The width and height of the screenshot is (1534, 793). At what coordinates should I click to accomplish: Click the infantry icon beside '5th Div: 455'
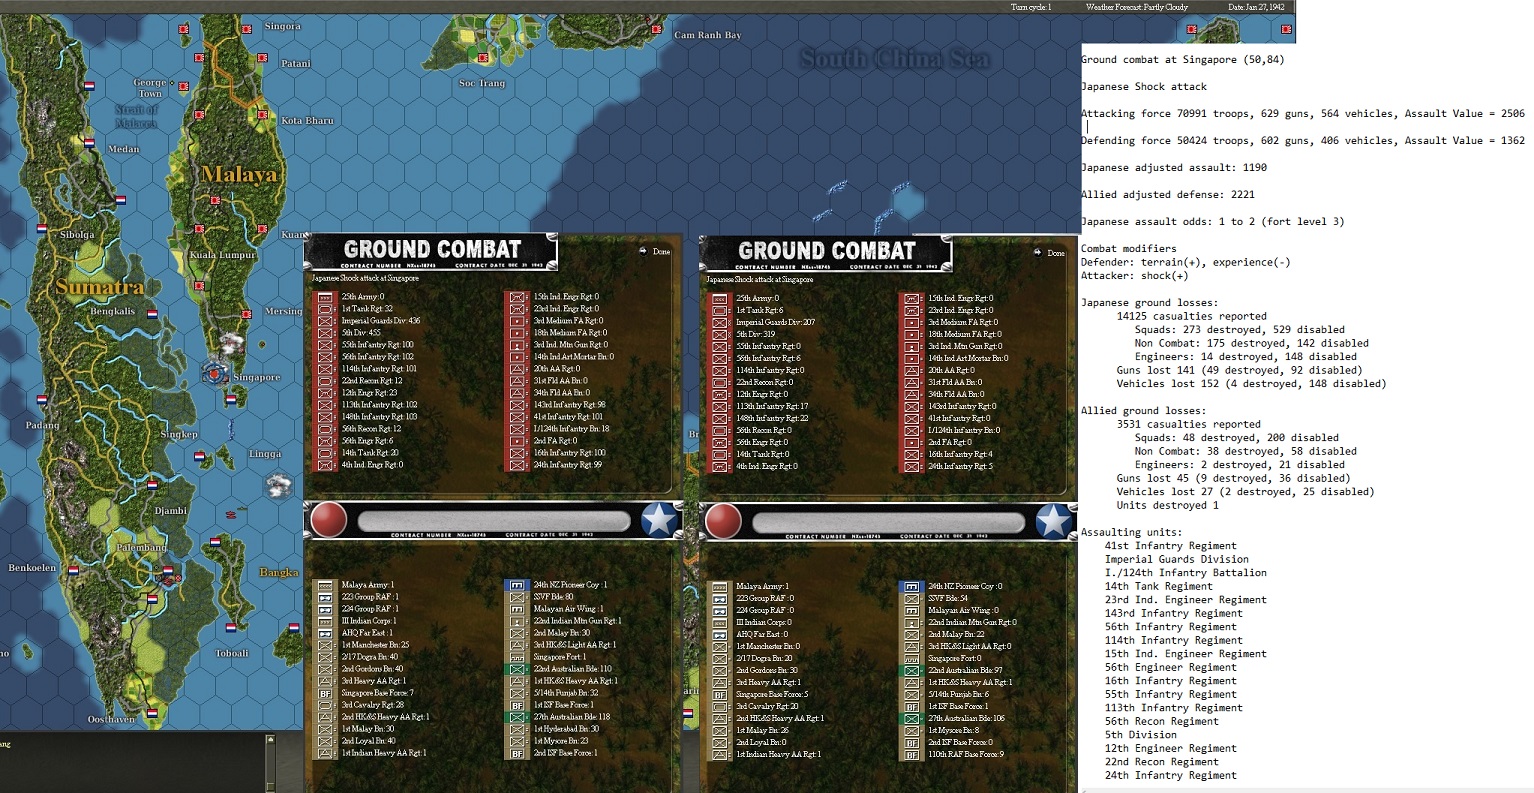coord(325,333)
